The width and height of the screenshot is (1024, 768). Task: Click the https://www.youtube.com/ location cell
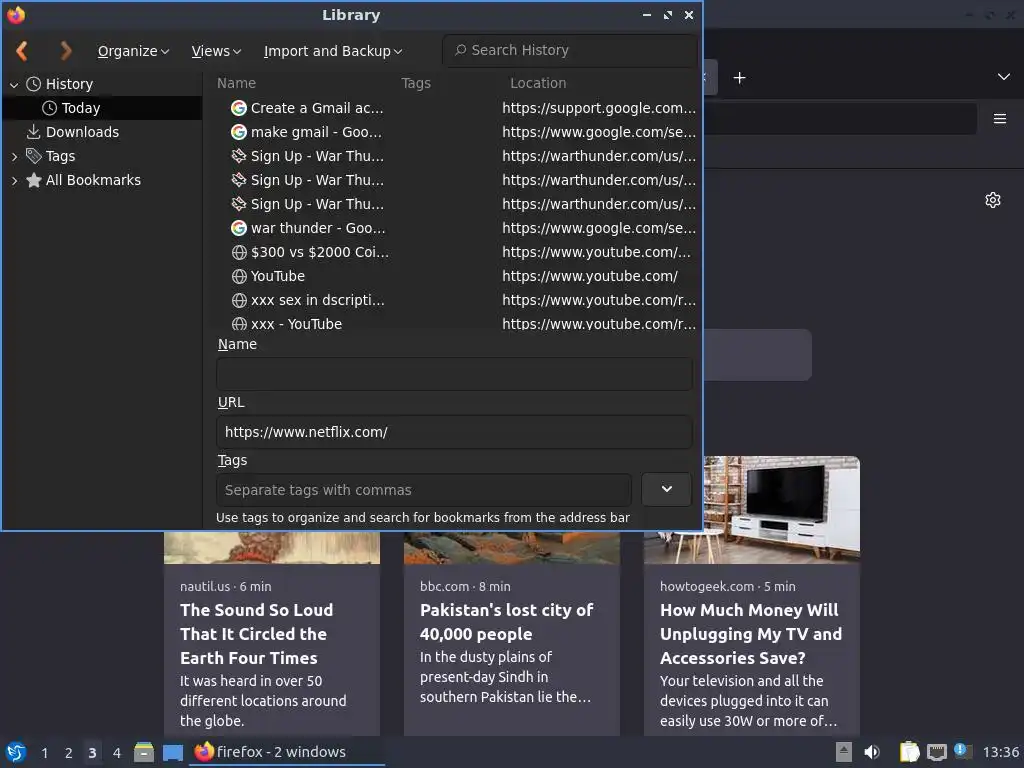click(590, 276)
